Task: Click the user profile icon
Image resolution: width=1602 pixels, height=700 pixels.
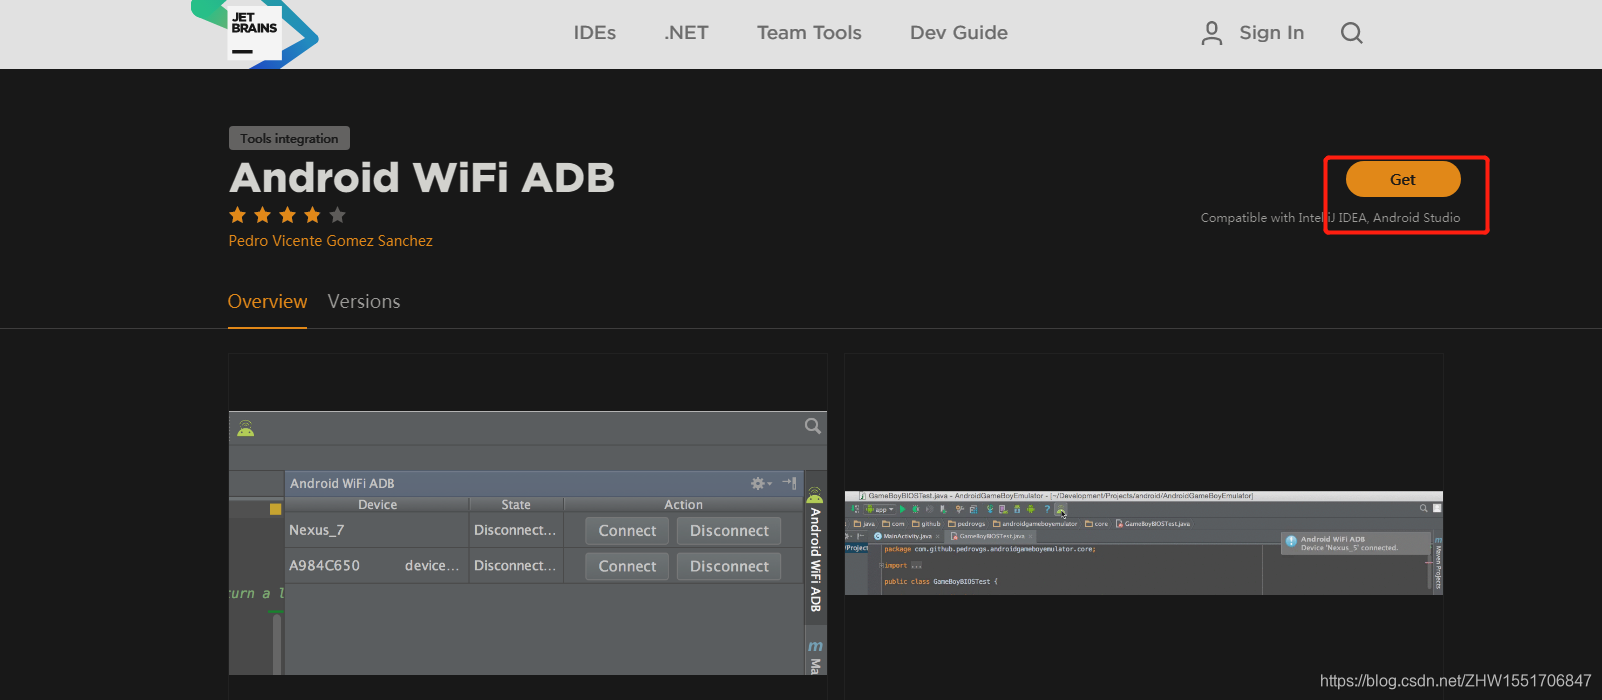Action: pyautogui.click(x=1211, y=33)
